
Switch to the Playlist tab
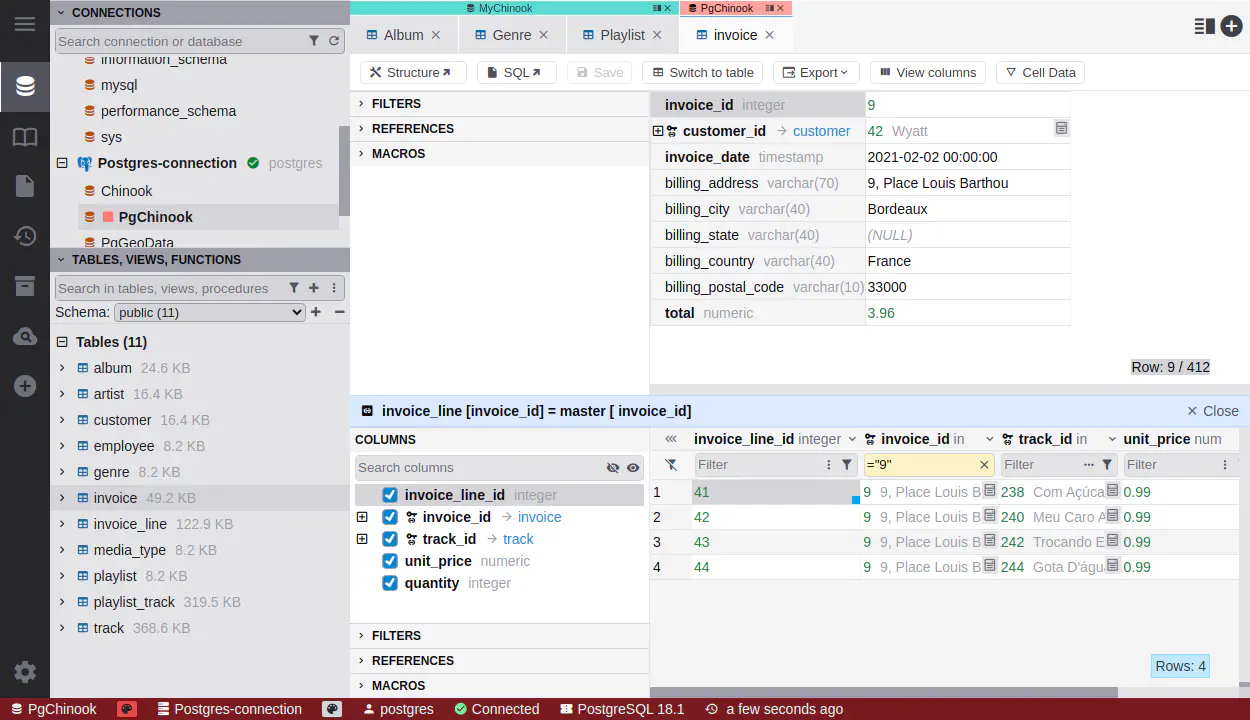(x=622, y=35)
